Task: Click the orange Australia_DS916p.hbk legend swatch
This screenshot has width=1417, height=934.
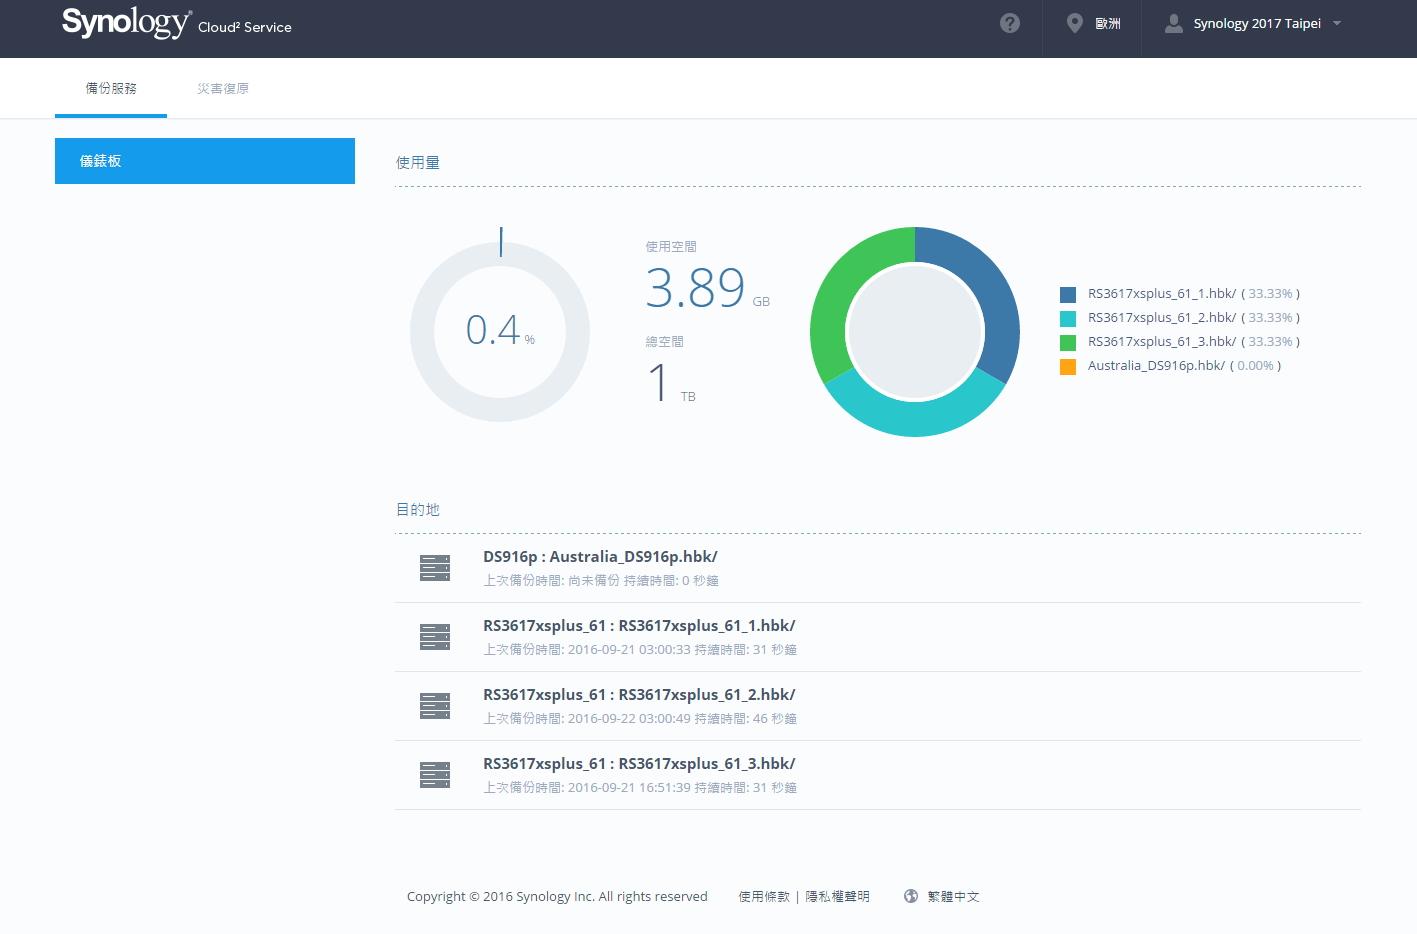Action: 1068,366
